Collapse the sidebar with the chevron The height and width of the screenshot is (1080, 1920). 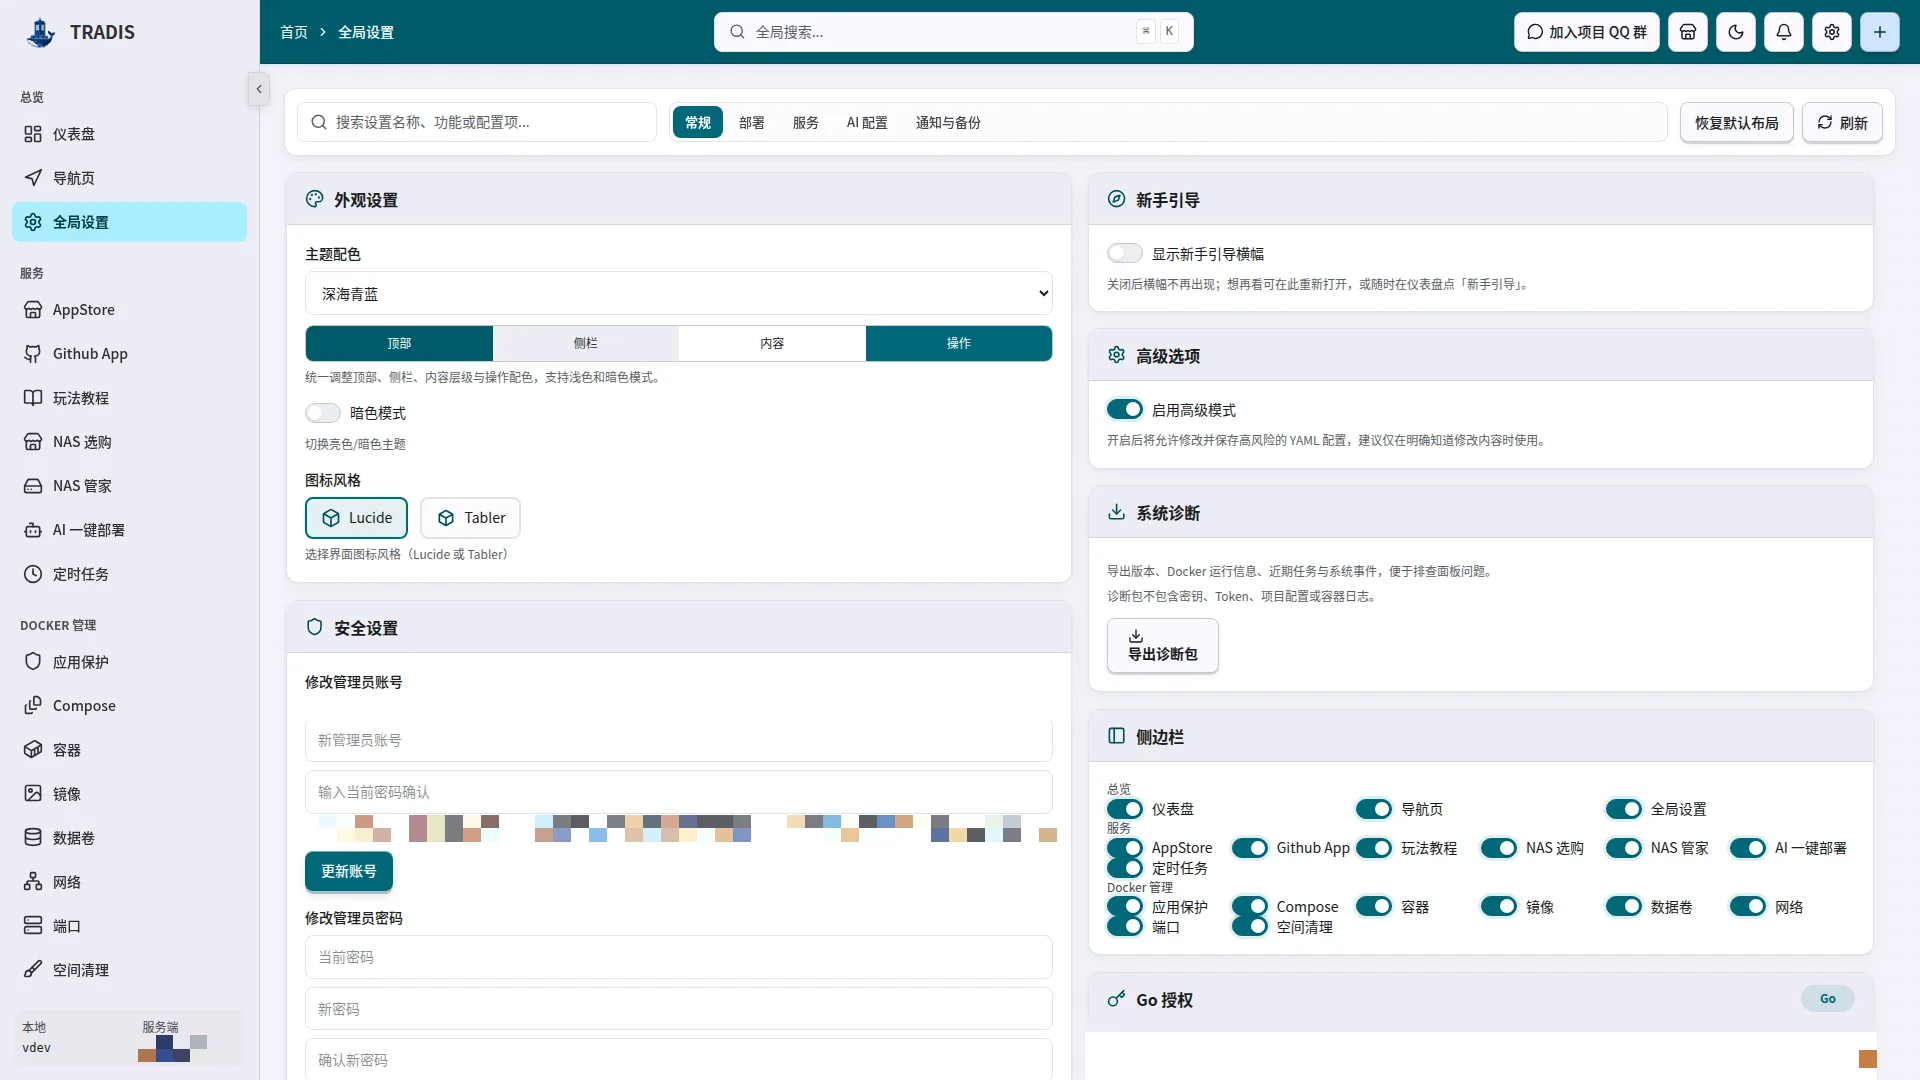[x=259, y=89]
